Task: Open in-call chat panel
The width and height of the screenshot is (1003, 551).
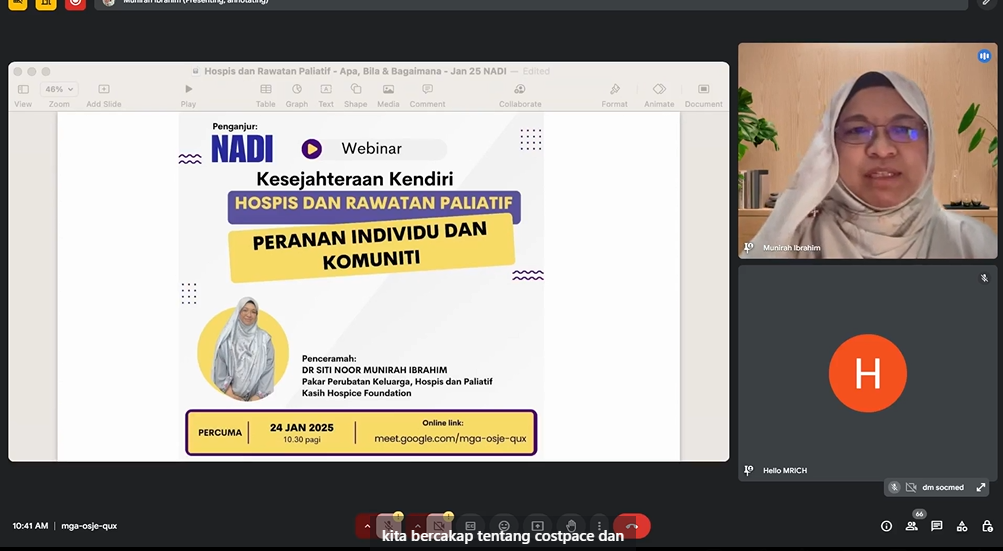Action: pos(936,526)
